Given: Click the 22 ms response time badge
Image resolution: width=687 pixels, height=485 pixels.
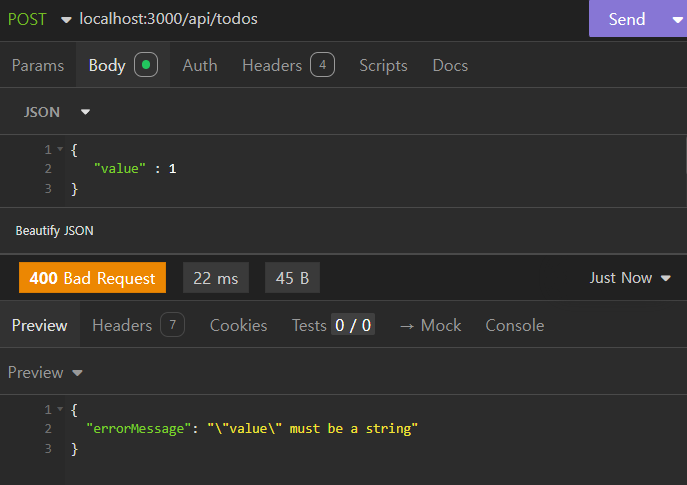Looking at the screenshot, I should click(x=216, y=278).
